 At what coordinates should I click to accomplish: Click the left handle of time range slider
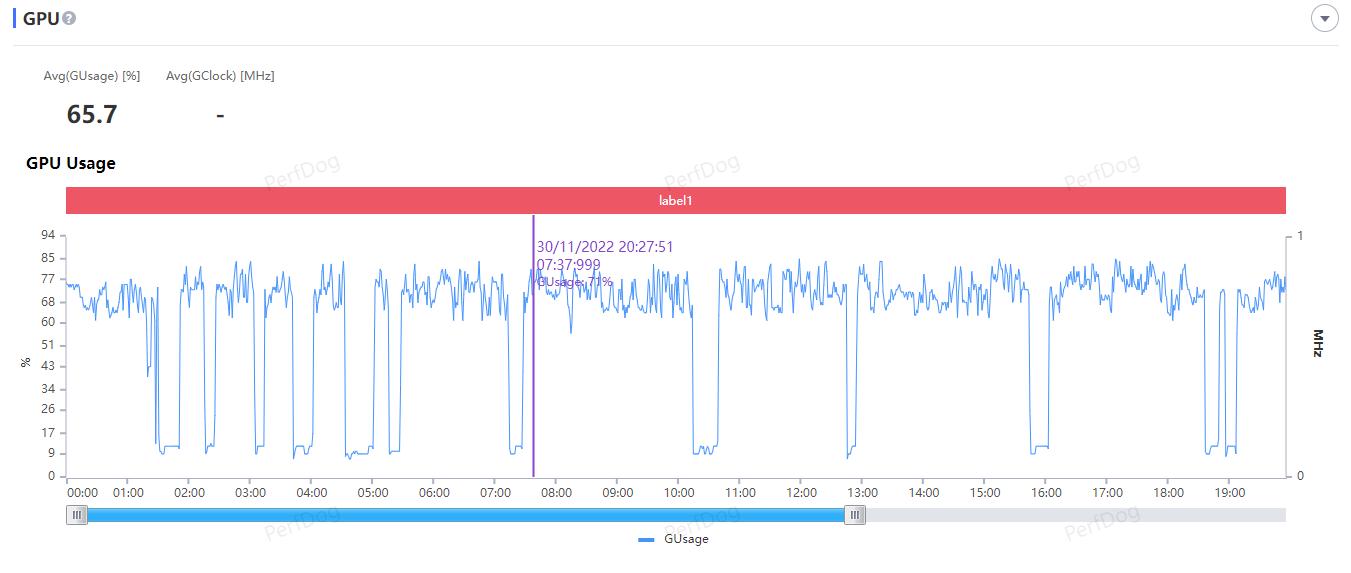77,515
